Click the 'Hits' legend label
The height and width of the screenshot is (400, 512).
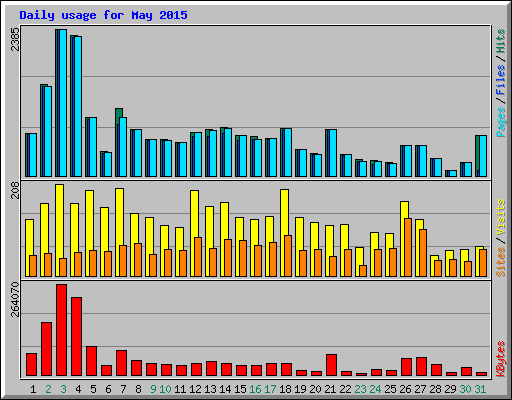501,41
